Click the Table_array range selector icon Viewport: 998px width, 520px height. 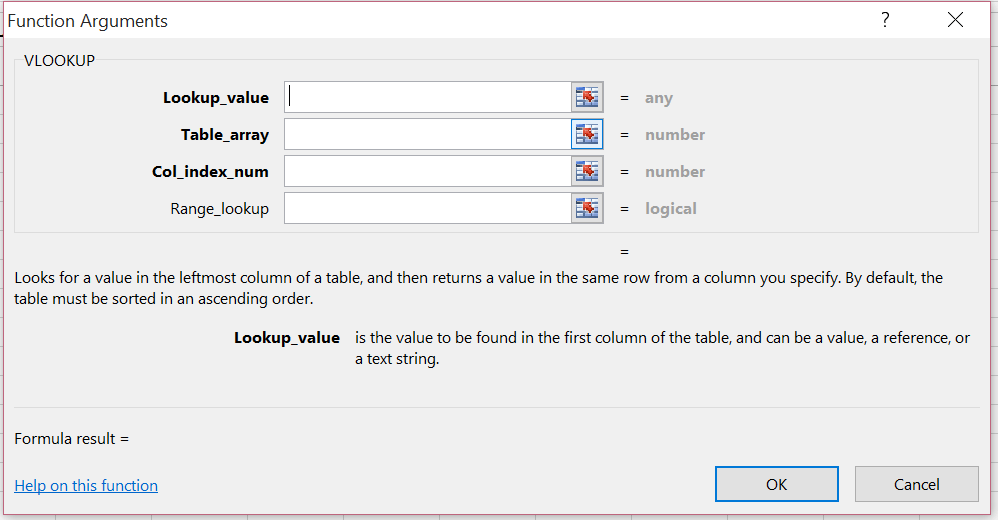click(587, 134)
